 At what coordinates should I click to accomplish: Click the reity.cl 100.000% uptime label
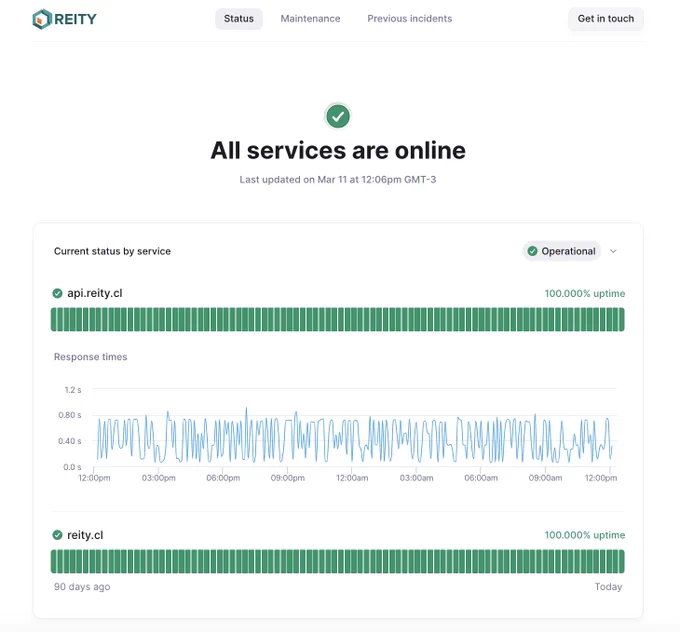pyautogui.click(x=585, y=535)
